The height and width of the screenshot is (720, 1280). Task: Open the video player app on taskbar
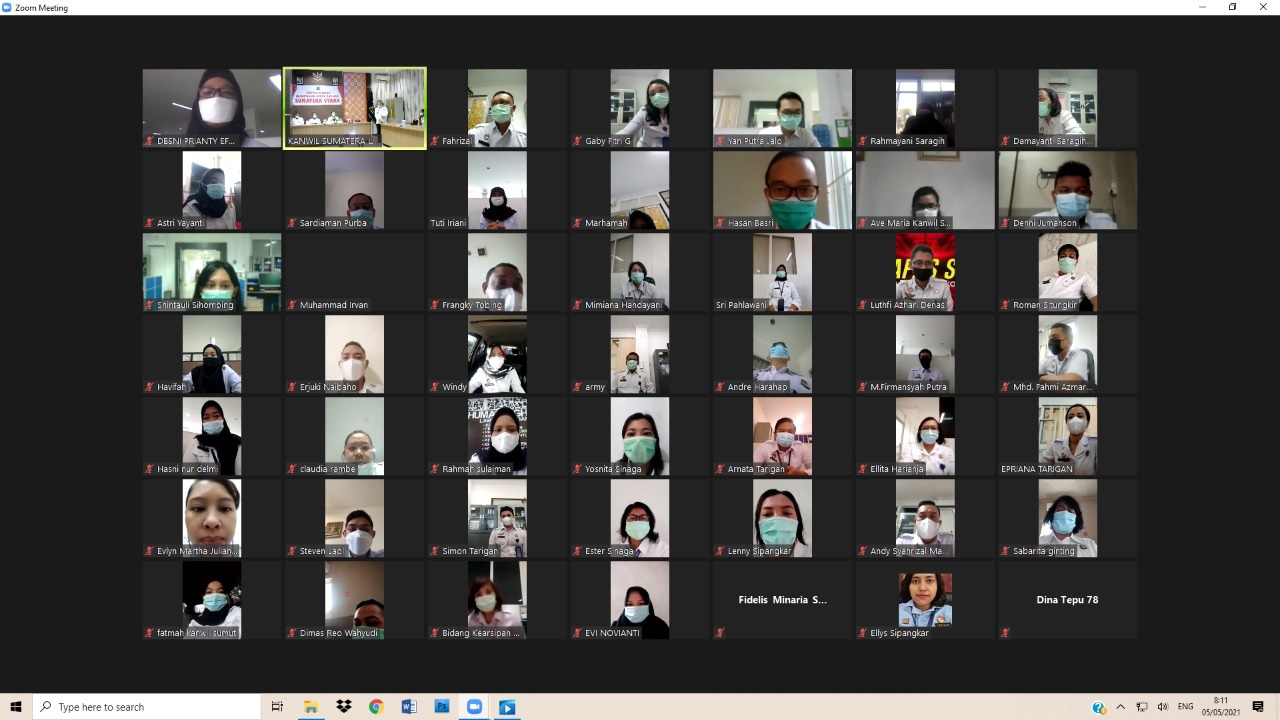[x=507, y=707]
